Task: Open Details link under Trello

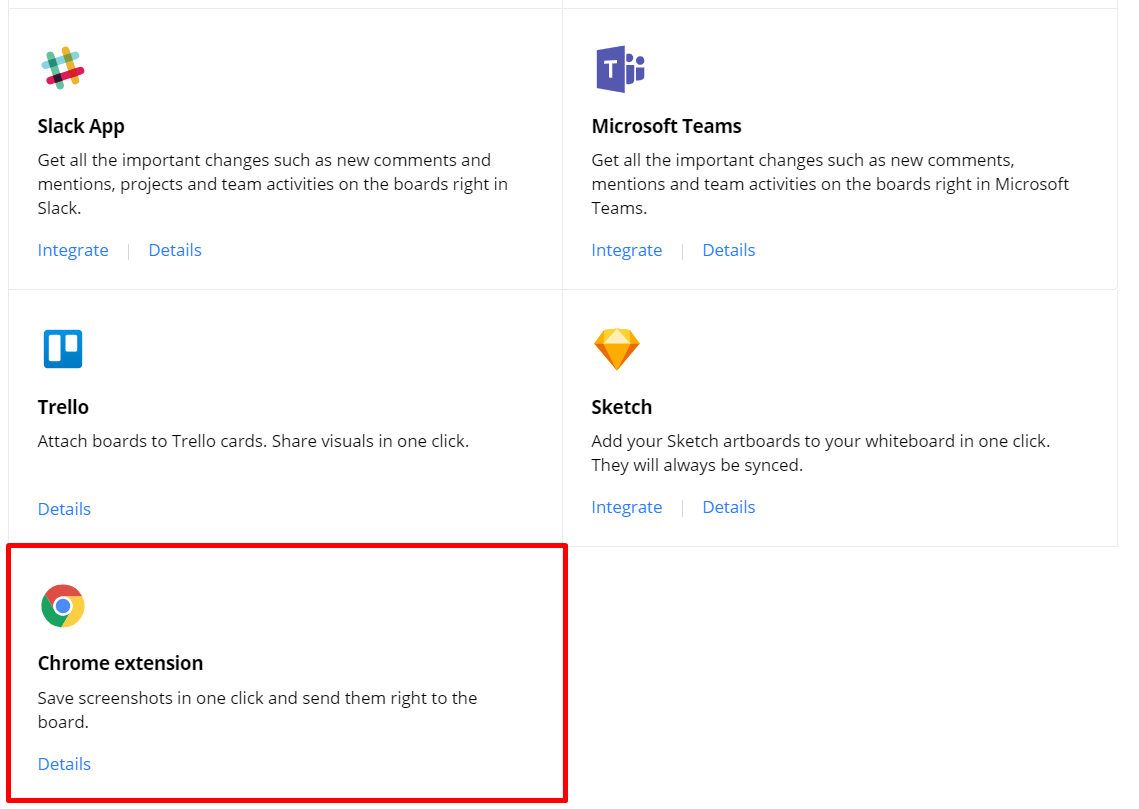Action: (x=64, y=508)
